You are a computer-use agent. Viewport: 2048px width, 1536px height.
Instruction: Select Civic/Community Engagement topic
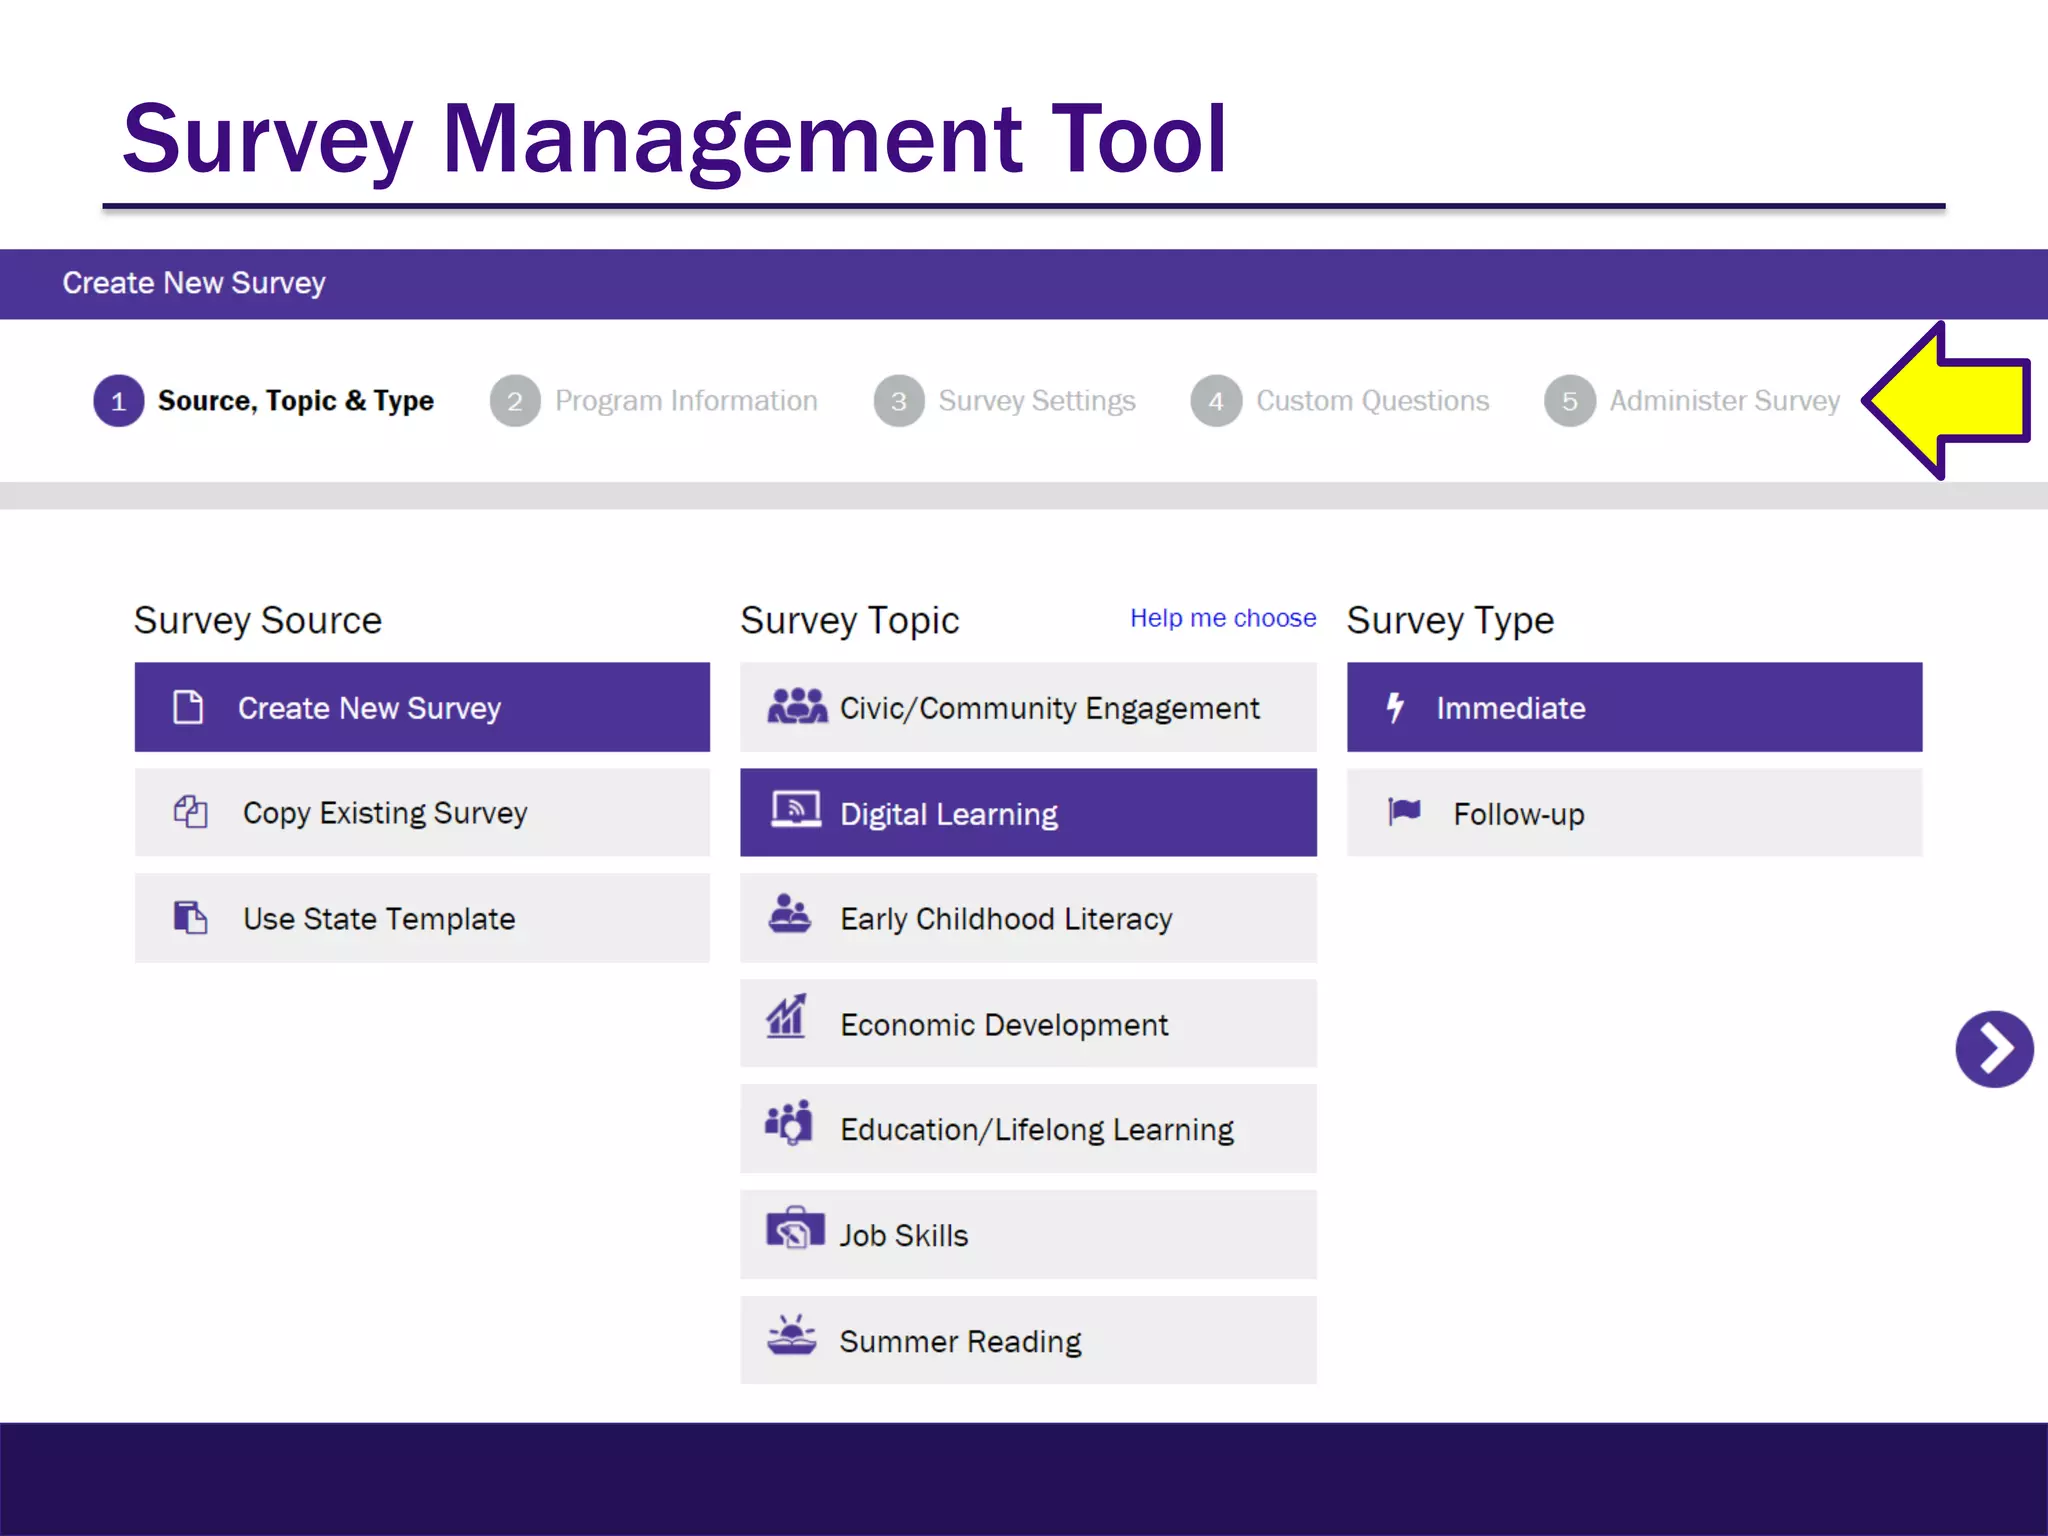pyautogui.click(x=1028, y=707)
